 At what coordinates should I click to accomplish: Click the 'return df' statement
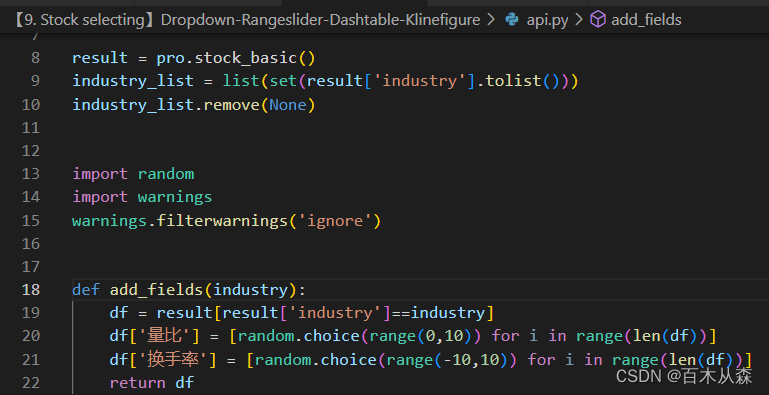[152, 383]
